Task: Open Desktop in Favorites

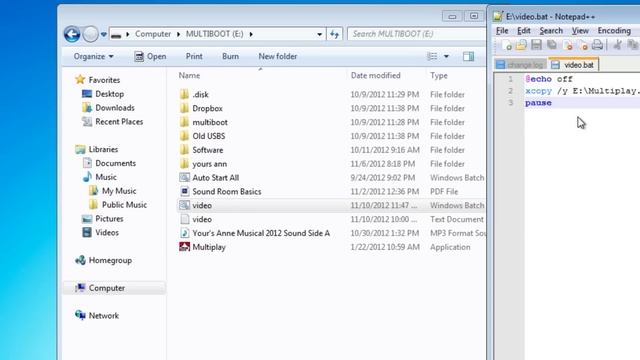Action: [109, 94]
